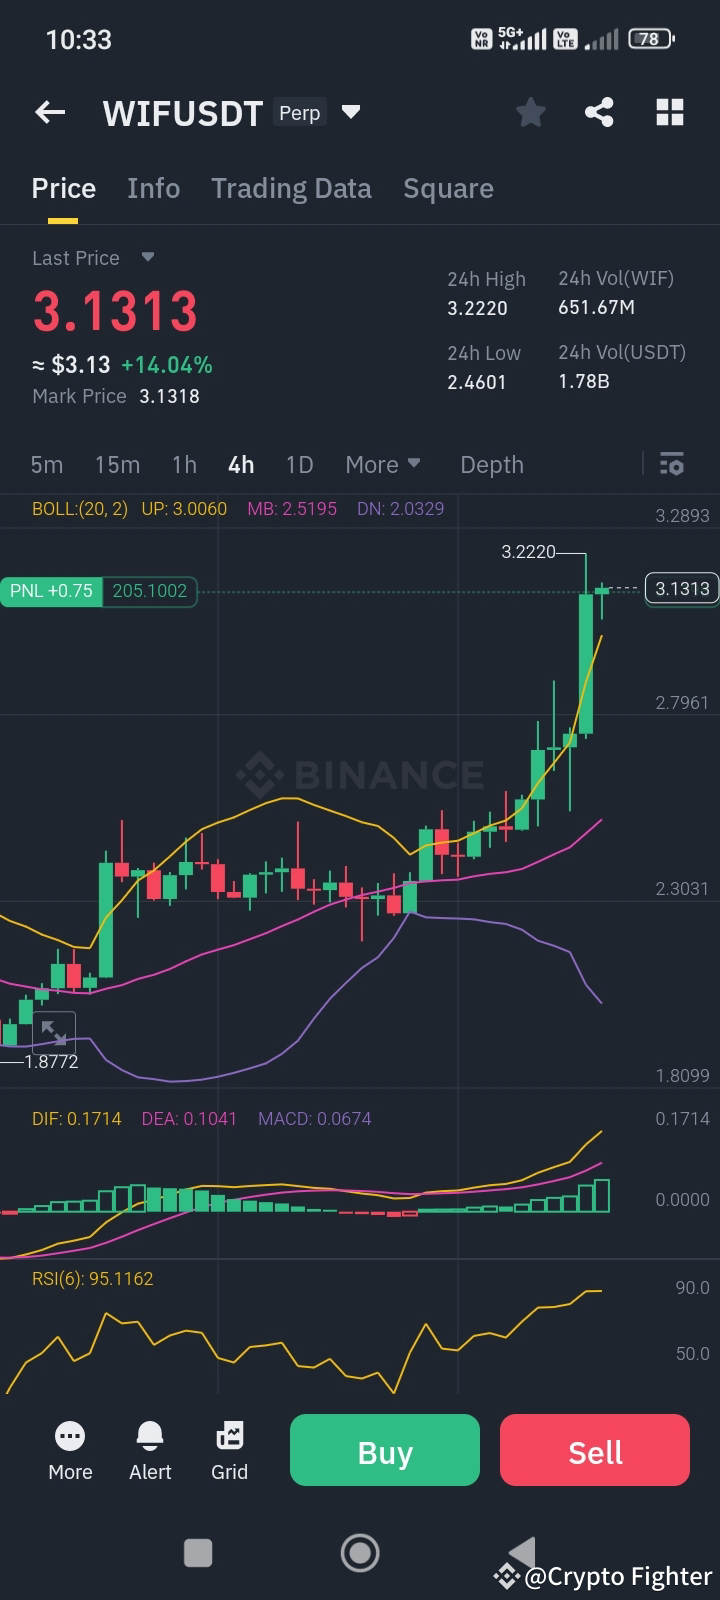Tap the green Buy button
Screen dimensions: 720x1600
[384, 1450]
